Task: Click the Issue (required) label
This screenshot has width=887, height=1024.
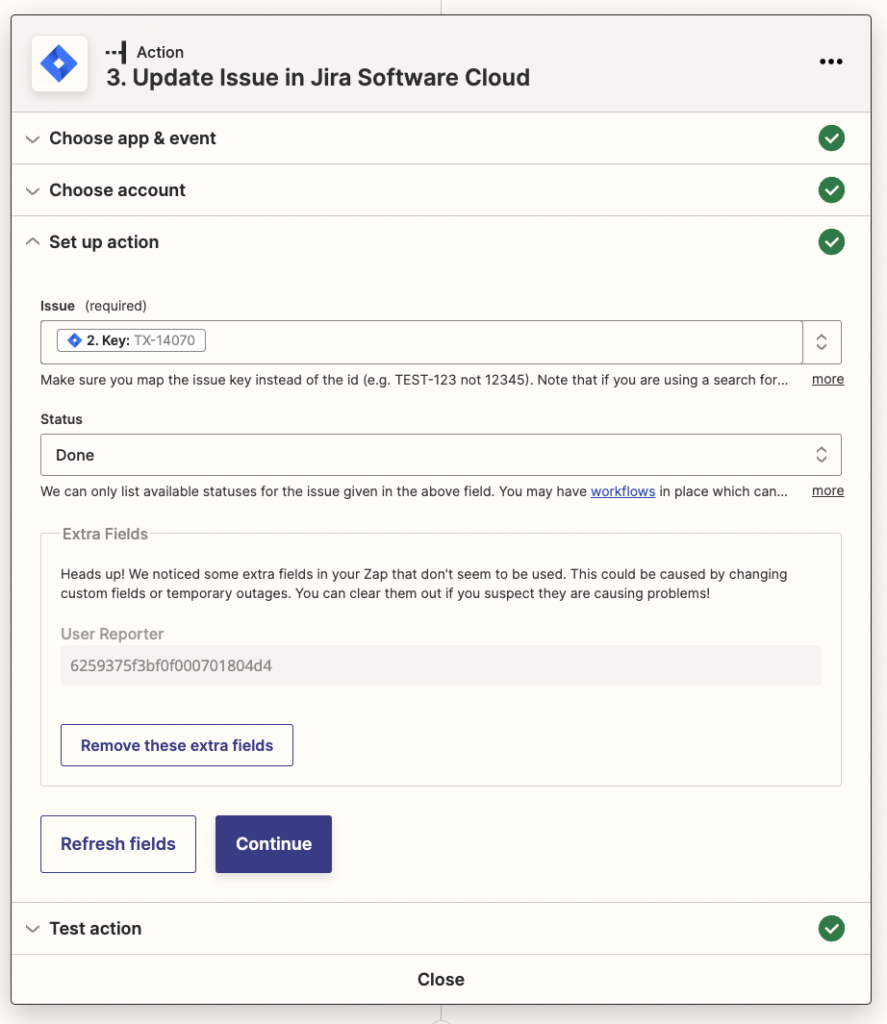Action: coord(93,306)
